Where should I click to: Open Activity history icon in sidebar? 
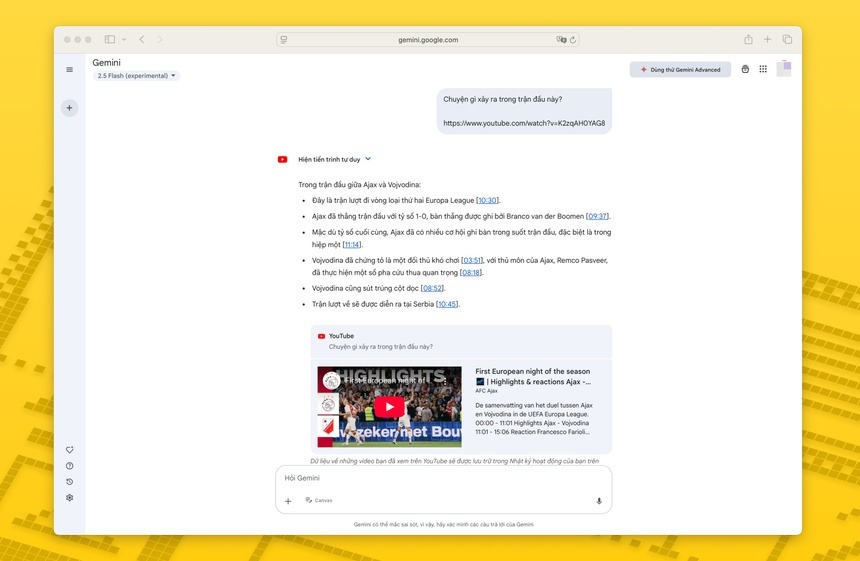(x=70, y=481)
